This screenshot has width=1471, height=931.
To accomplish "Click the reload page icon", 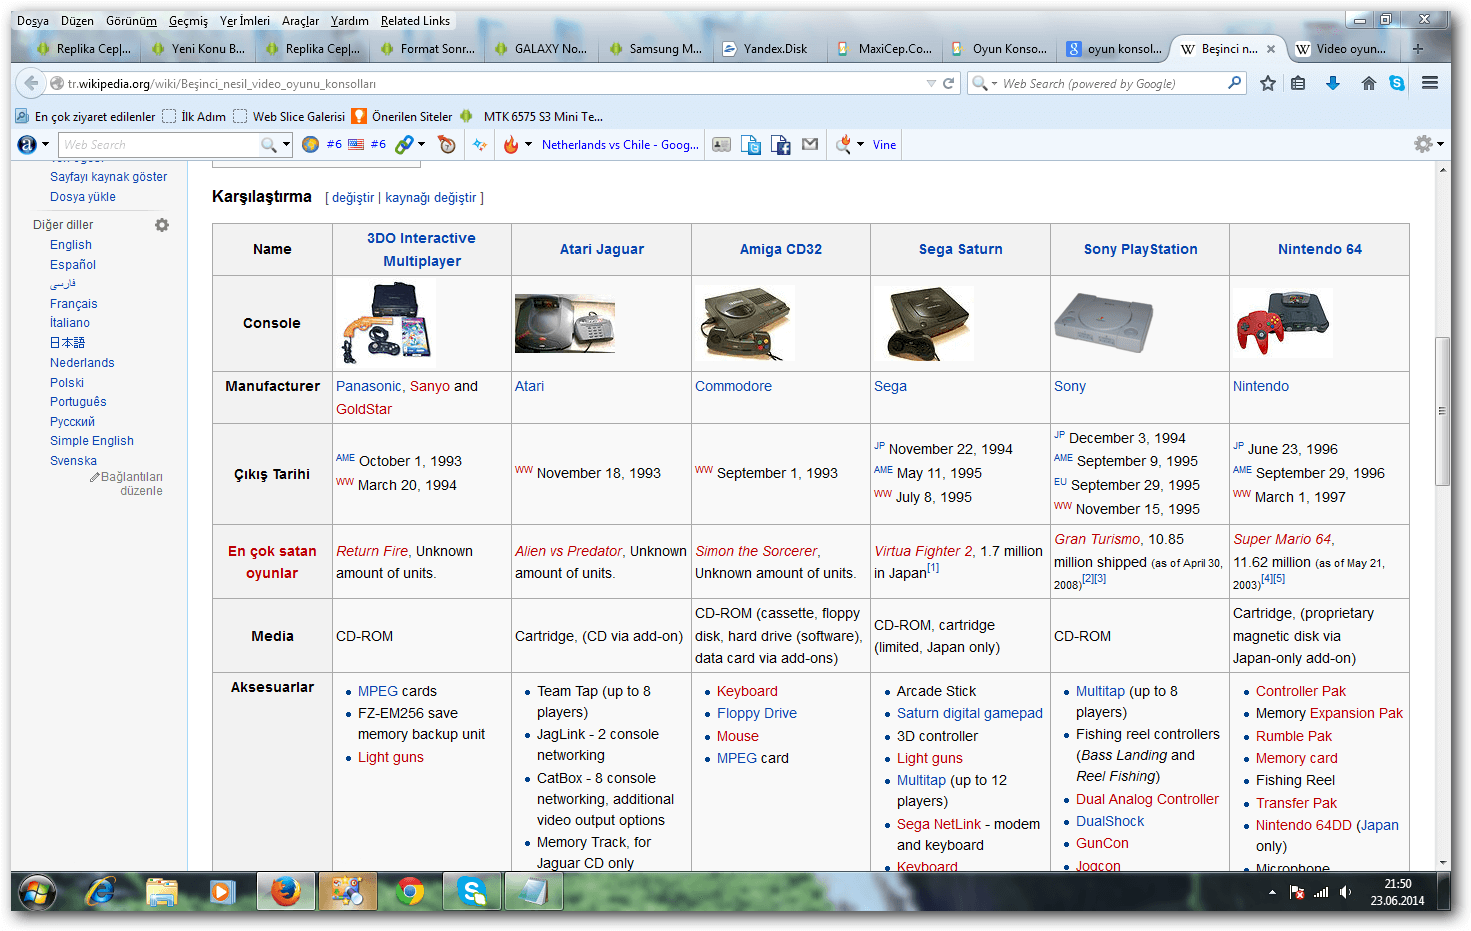I will [948, 84].
